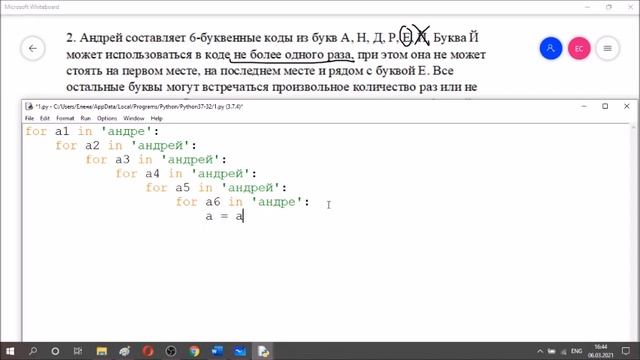640x360 pixels.
Task: Open Cortana from the taskbar
Action: click(55, 351)
